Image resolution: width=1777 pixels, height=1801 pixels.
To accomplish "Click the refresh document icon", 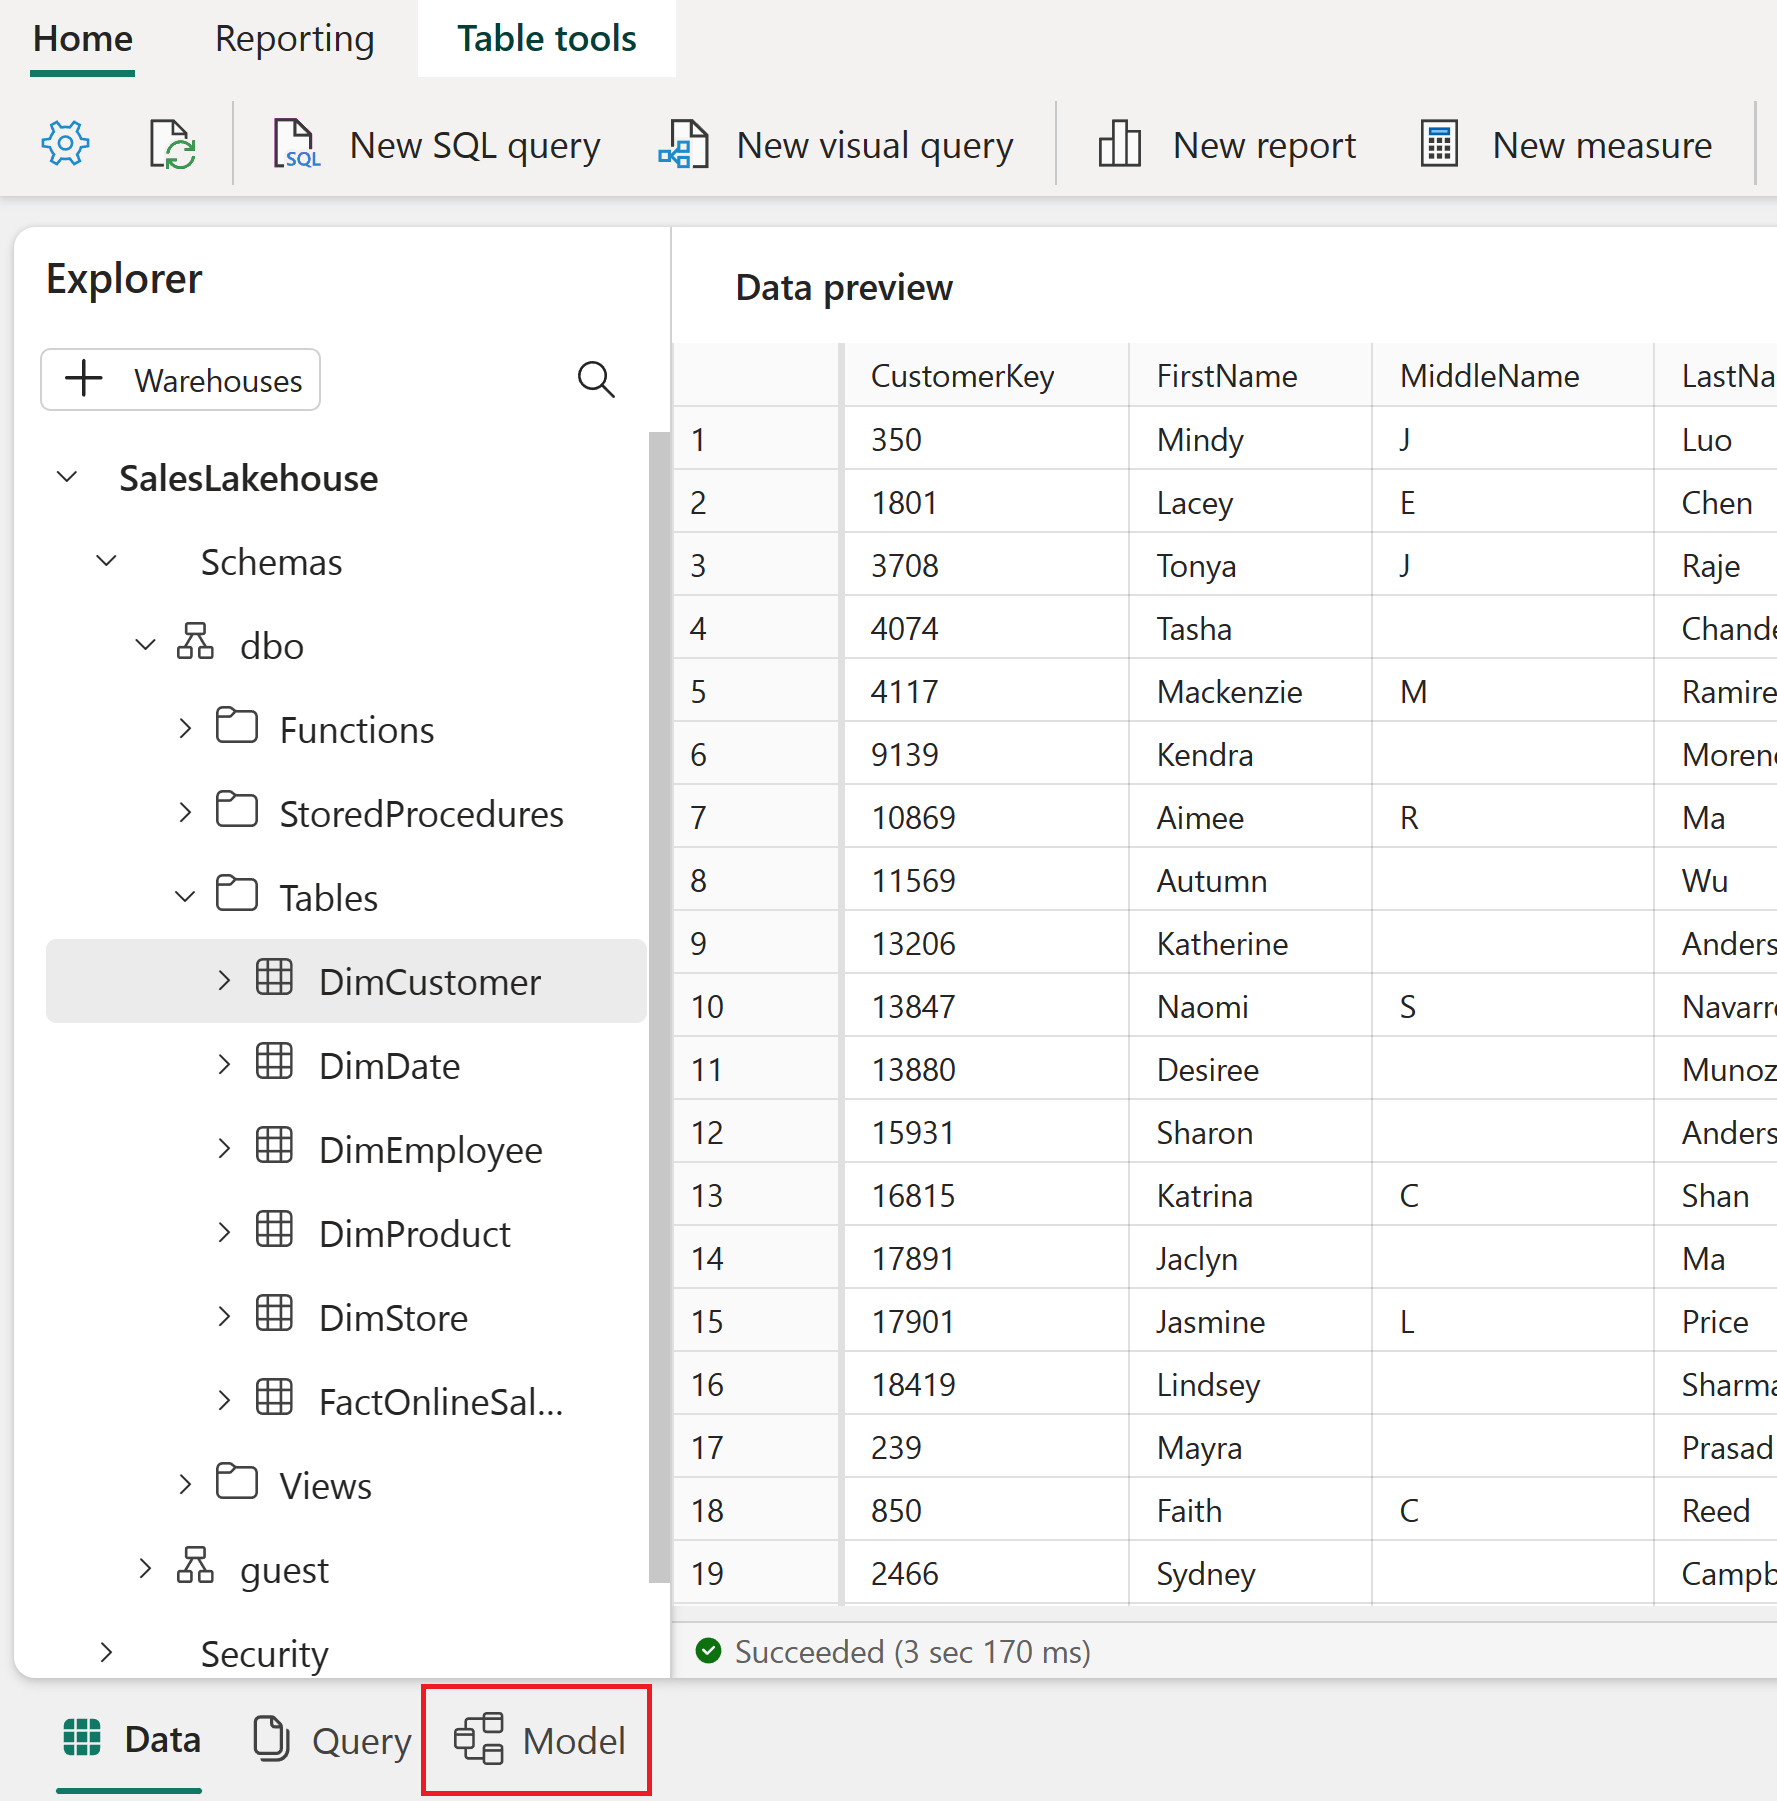I will point(172,145).
